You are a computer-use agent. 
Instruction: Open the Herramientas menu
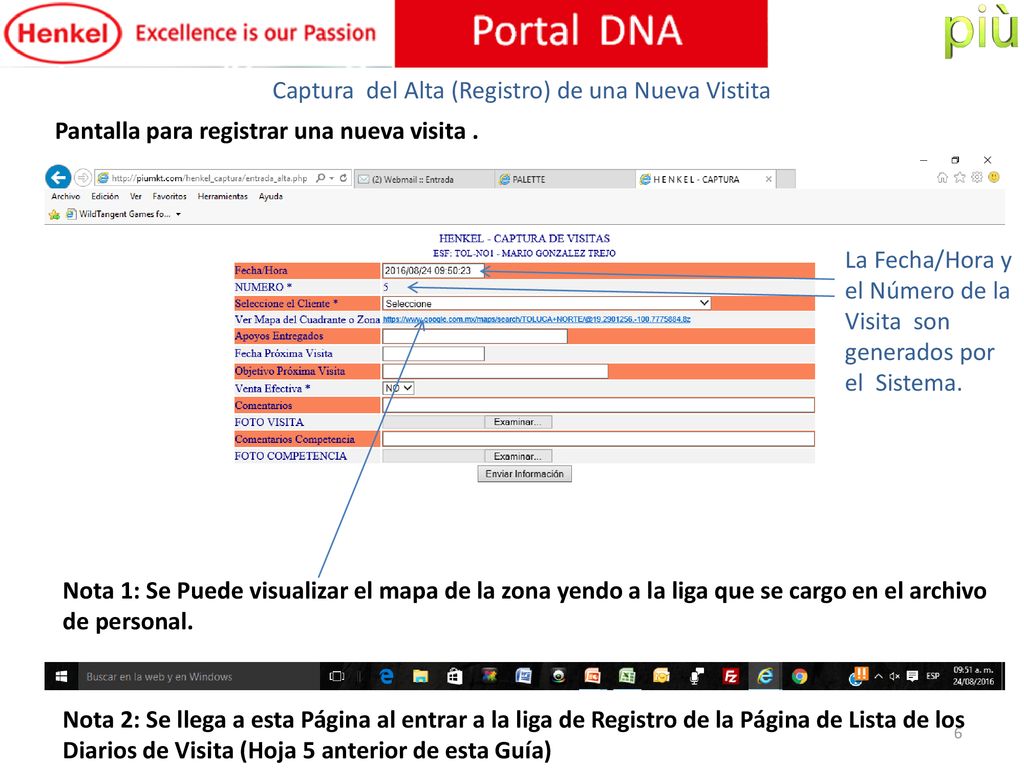pyautogui.click(x=223, y=197)
